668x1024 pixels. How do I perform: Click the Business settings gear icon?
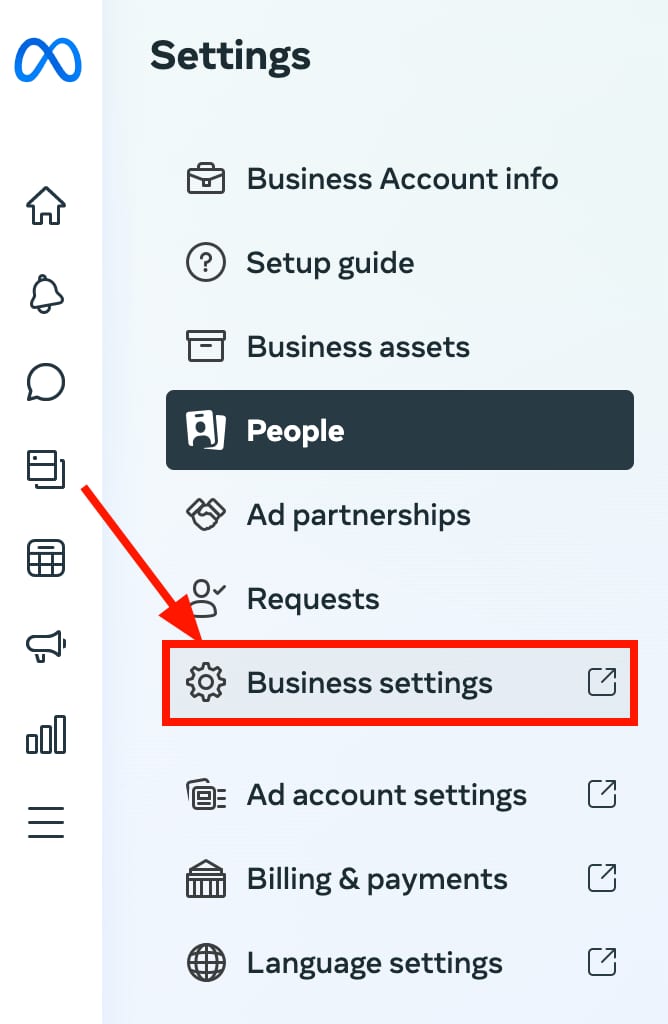pos(206,682)
